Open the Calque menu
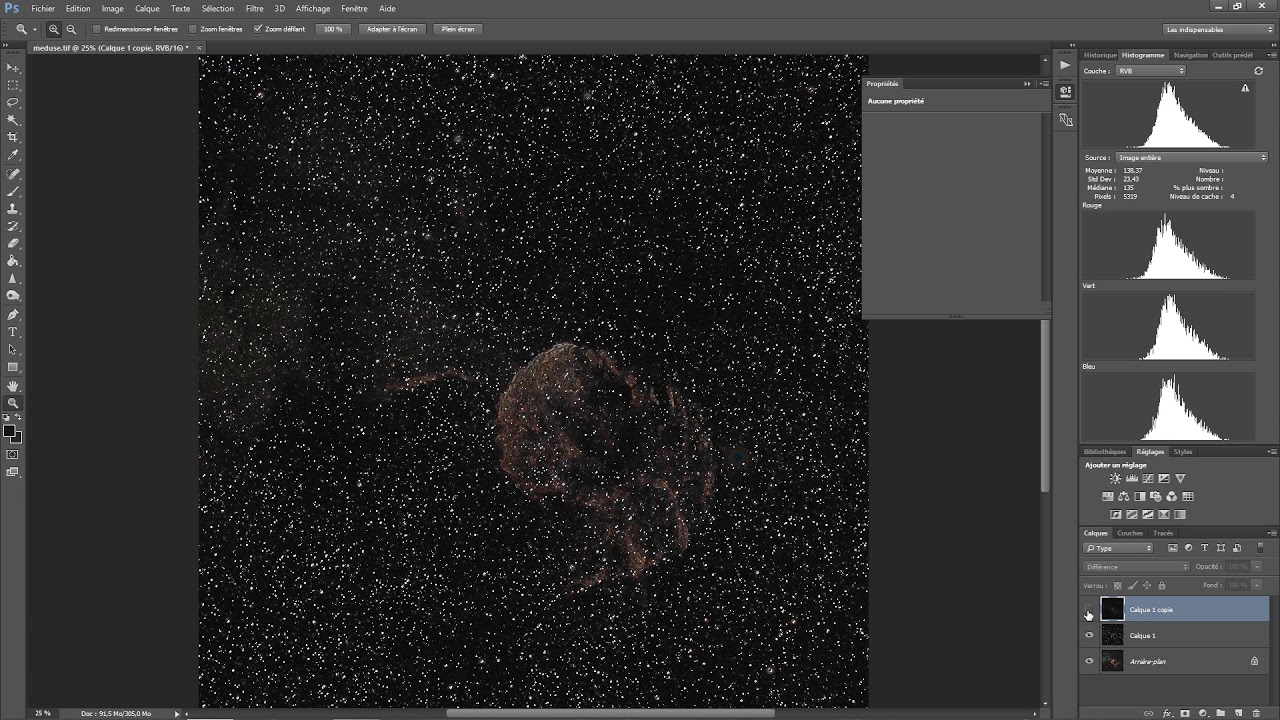The image size is (1280, 720). tap(147, 8)
